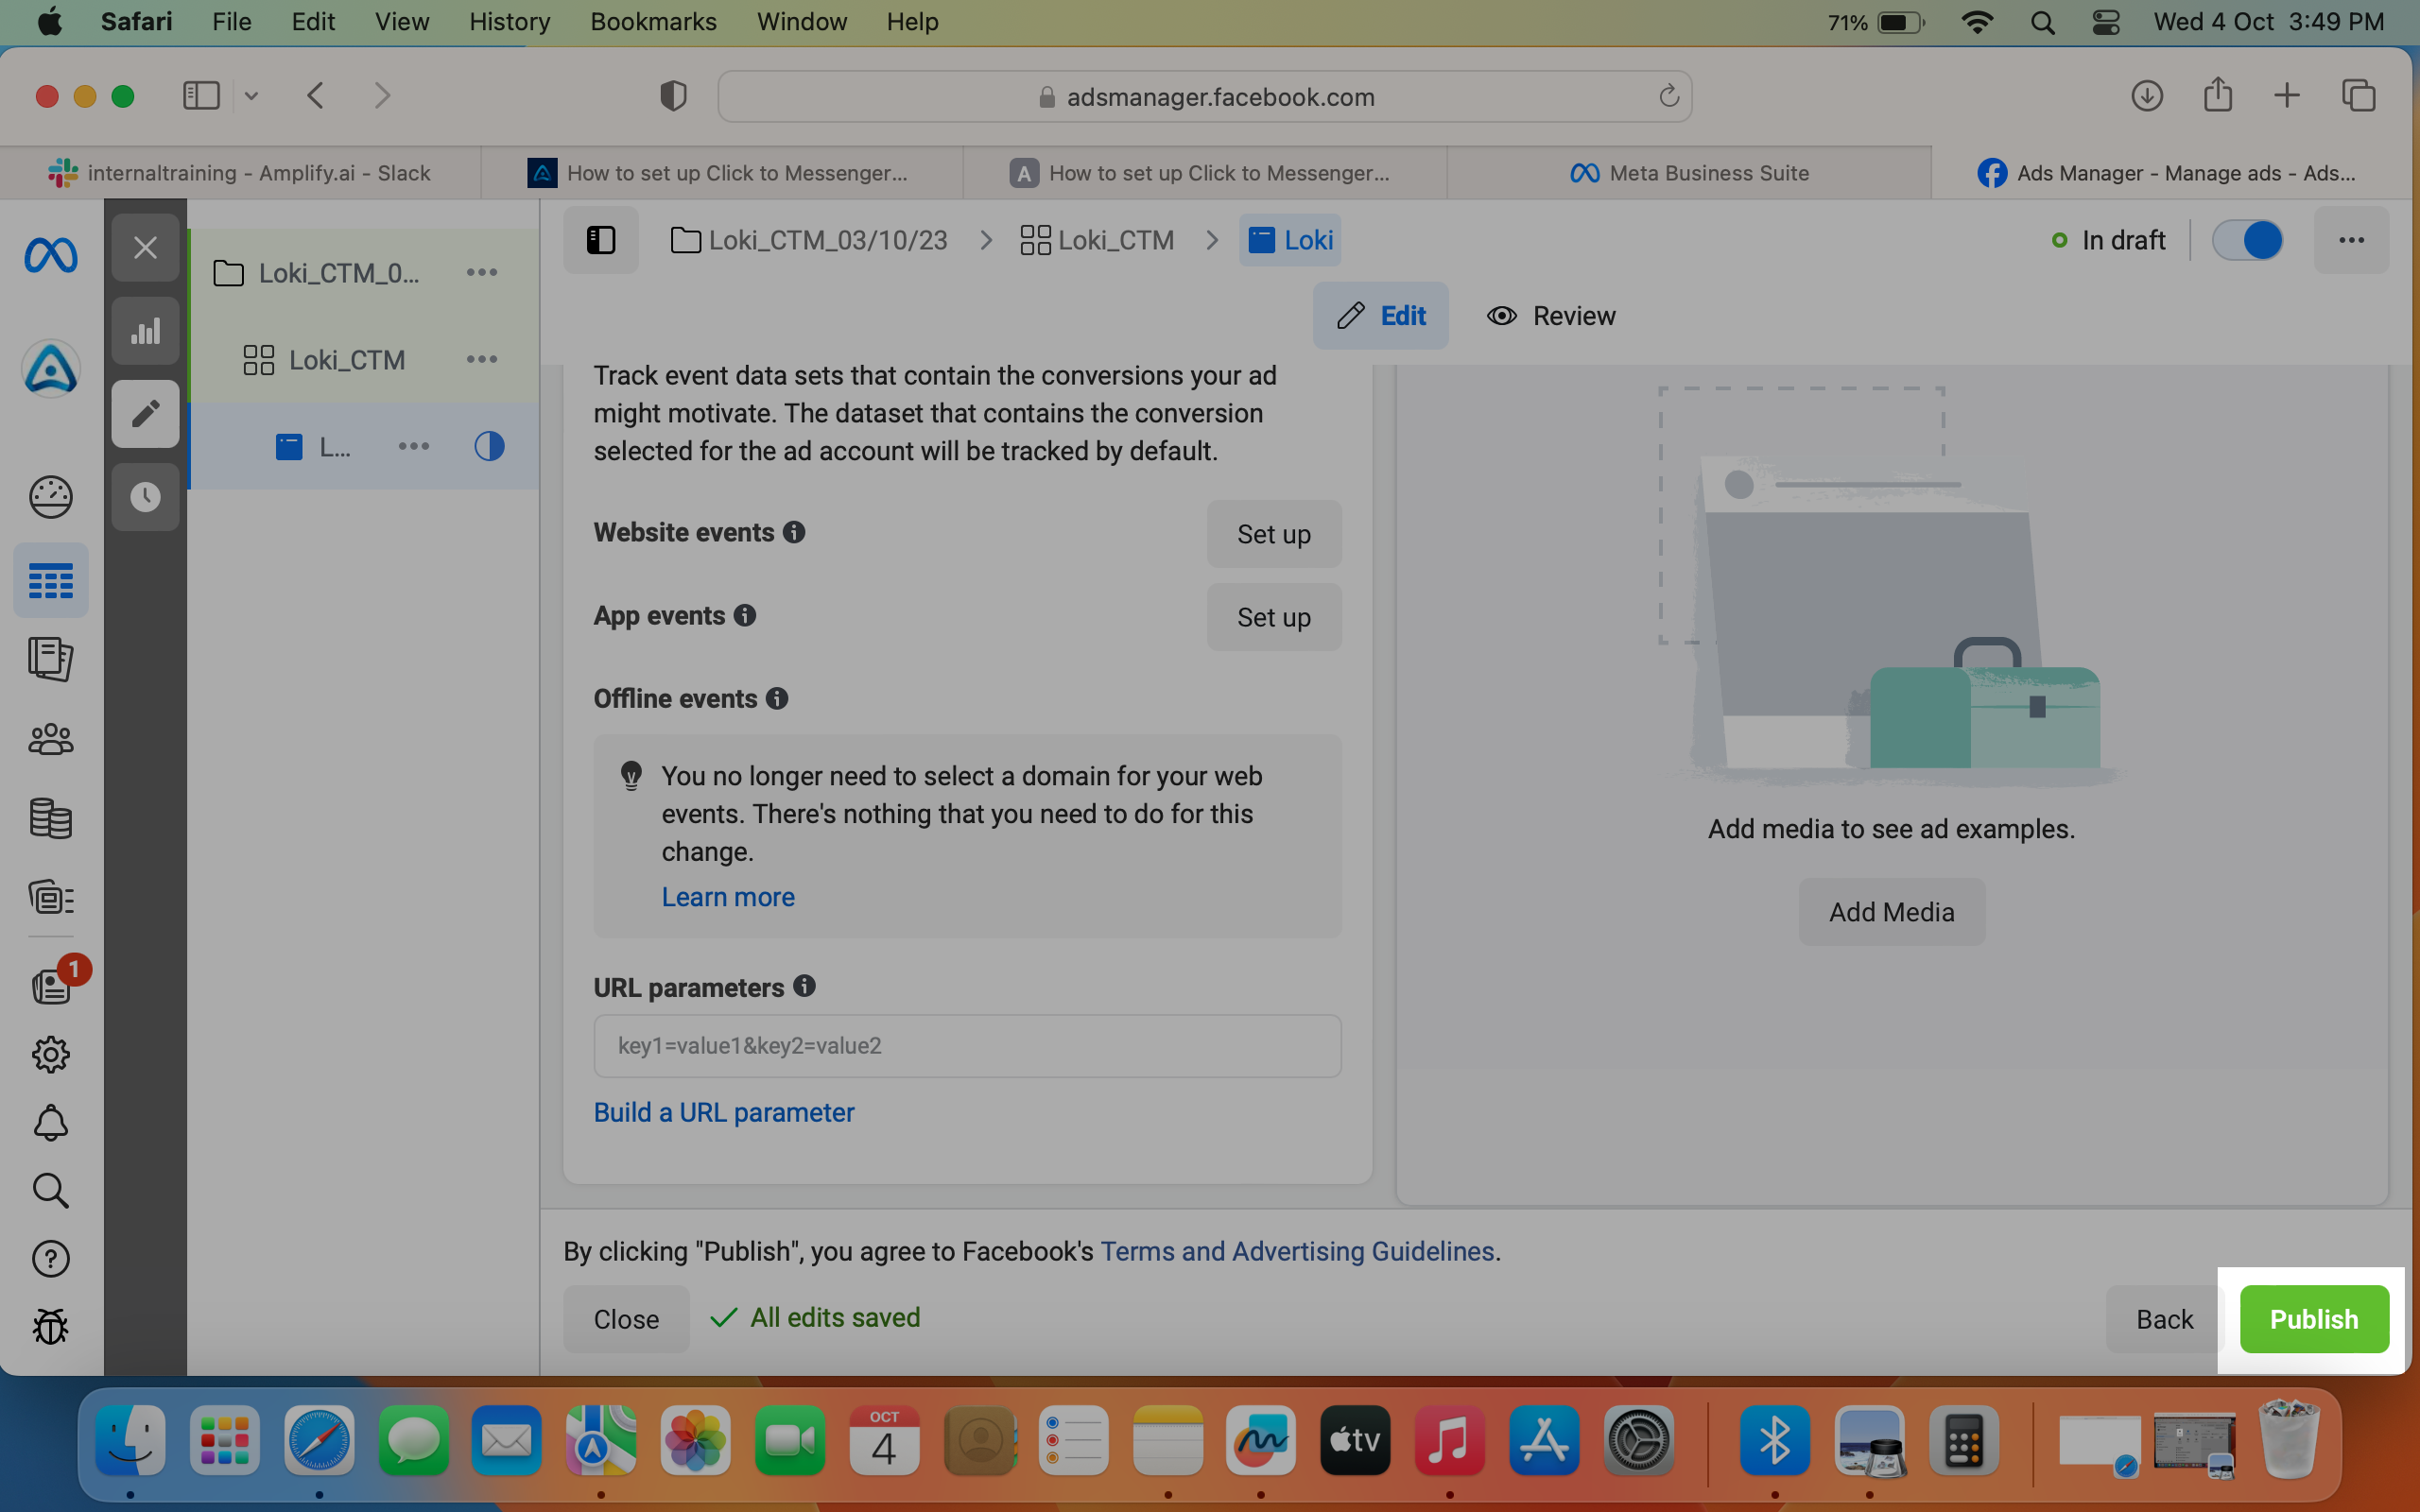Open the File menu
Image resolution: width=2420 pixels, height=1512 pixels.
(232, 22)
